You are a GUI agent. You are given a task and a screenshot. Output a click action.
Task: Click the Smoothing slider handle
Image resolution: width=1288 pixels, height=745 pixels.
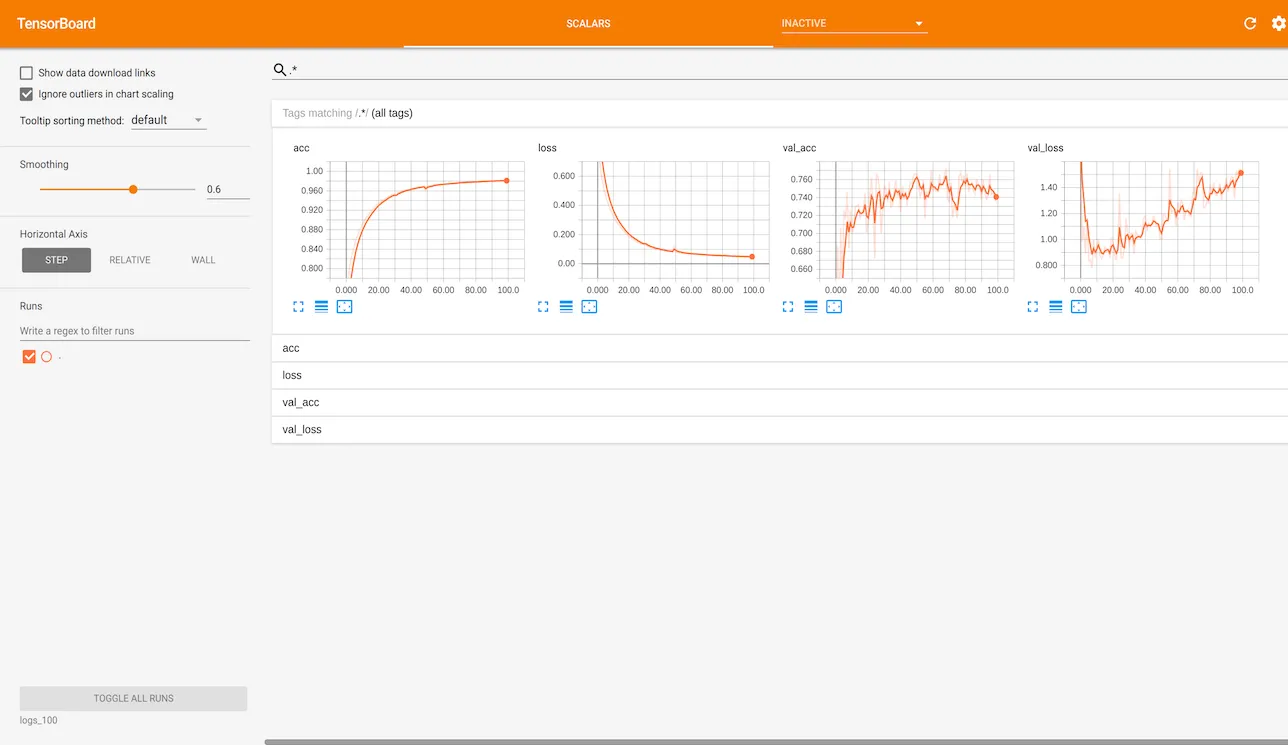133,189
